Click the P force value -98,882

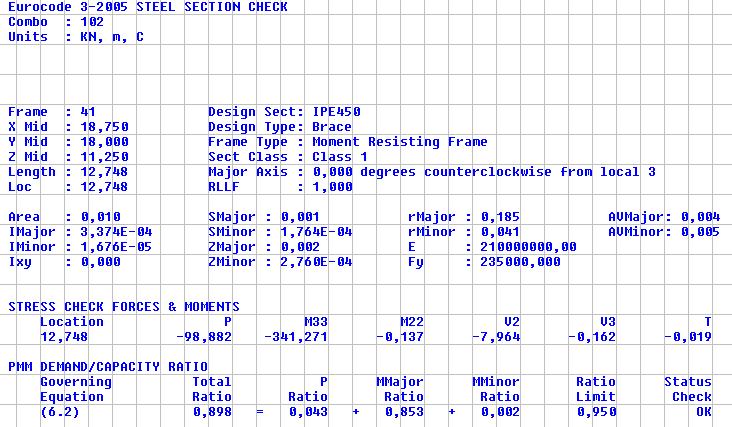pyautogui.click(x=204, y=337)
